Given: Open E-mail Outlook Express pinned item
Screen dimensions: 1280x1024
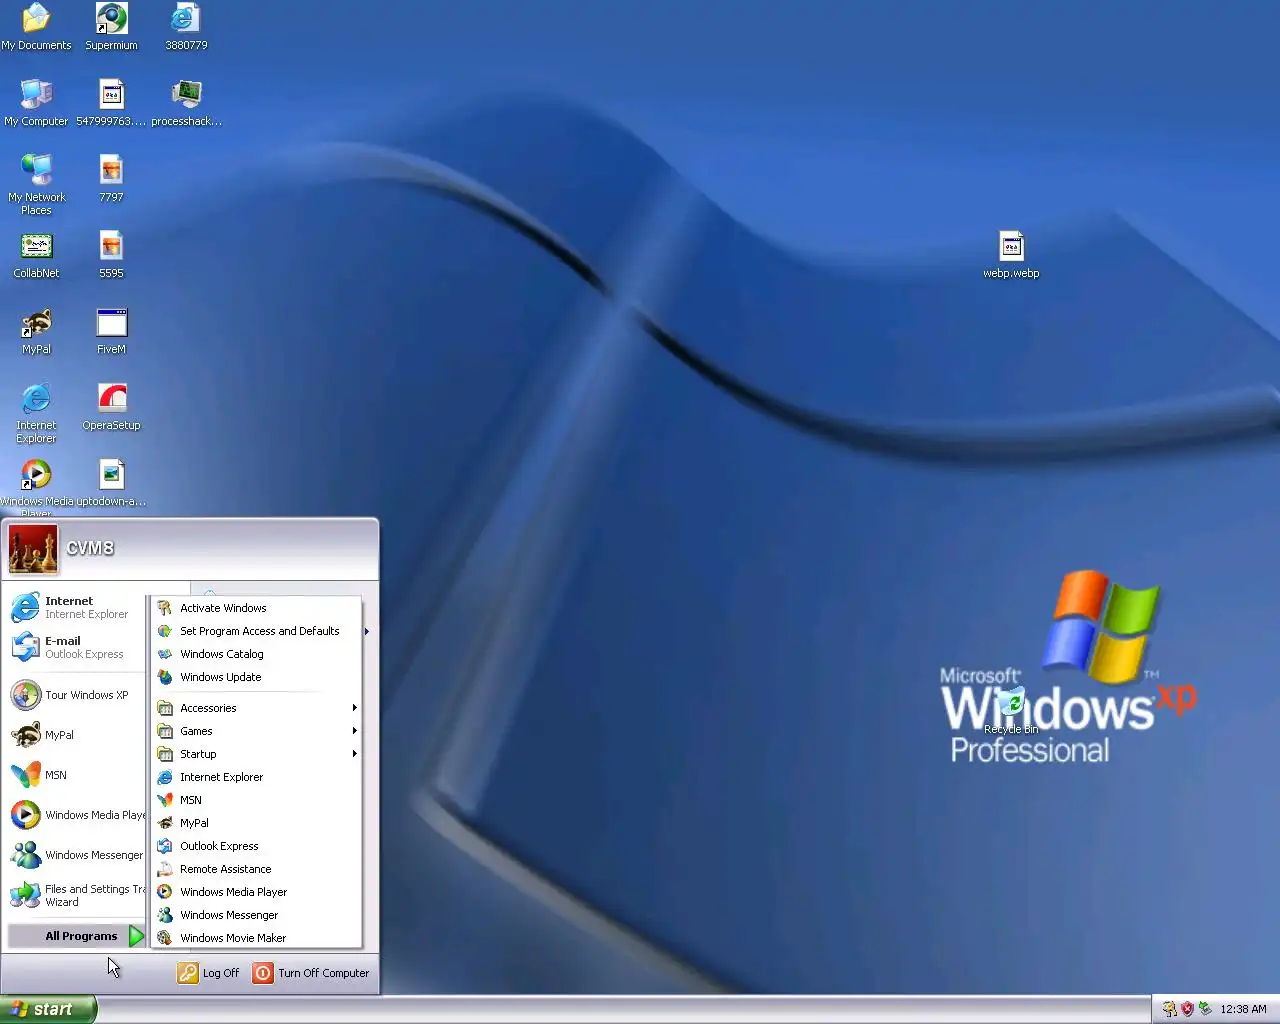Looking at the screenshot, I should pyautogui.click(x=76, y=647).
